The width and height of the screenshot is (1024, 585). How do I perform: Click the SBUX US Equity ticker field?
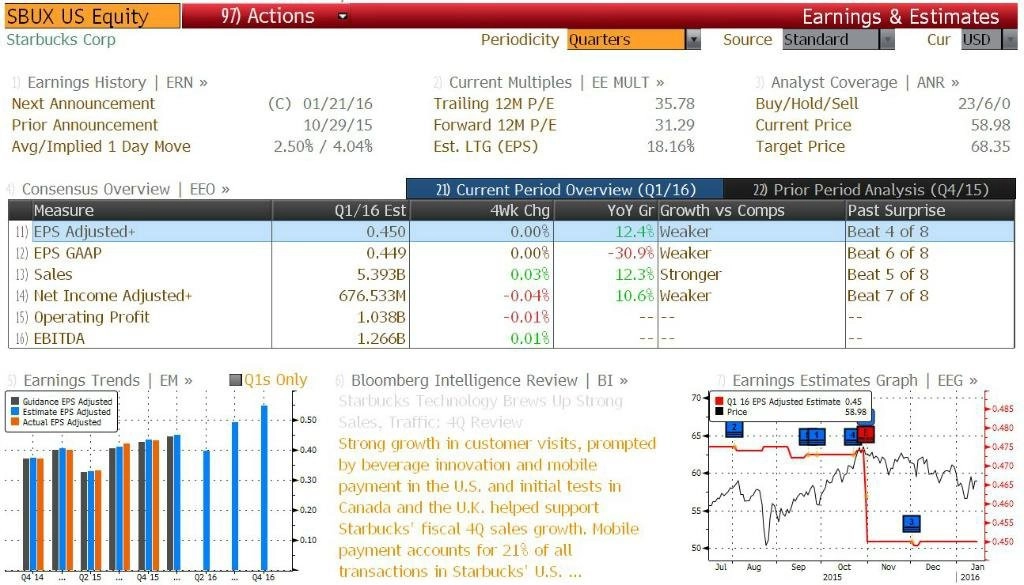91,16
